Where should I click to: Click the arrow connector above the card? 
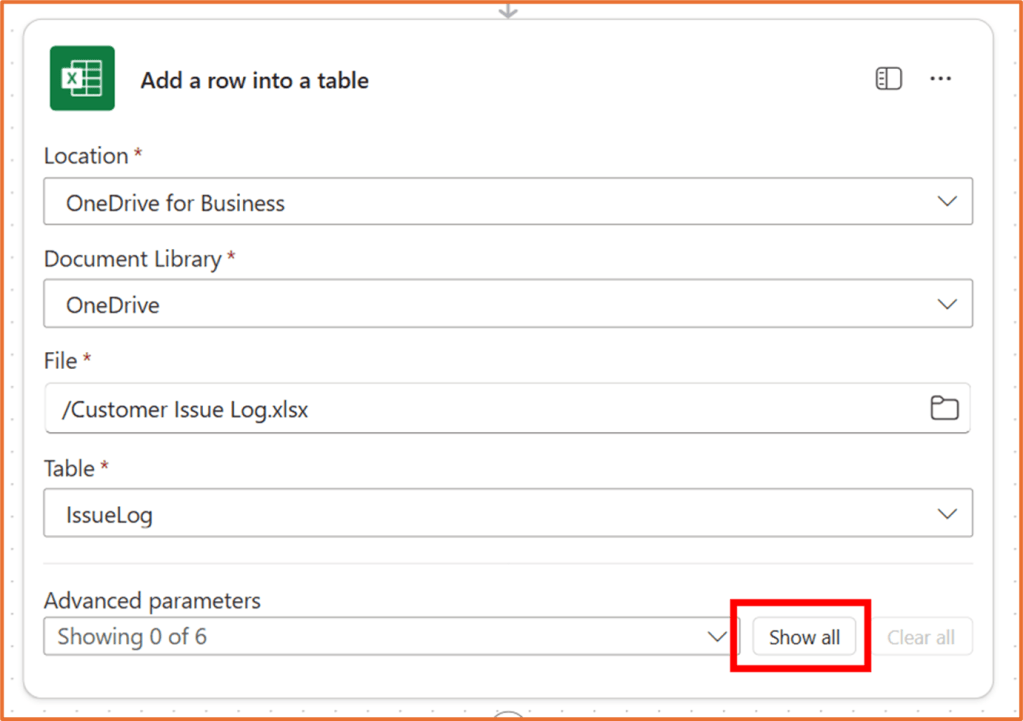tap(507, 12)
